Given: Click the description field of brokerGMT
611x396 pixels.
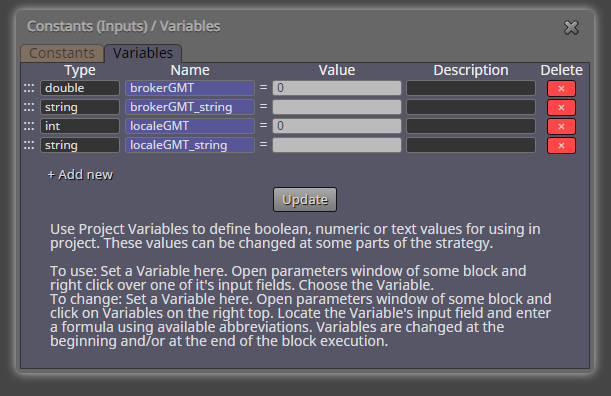Looking at the screenshot, I should [471, 88].
